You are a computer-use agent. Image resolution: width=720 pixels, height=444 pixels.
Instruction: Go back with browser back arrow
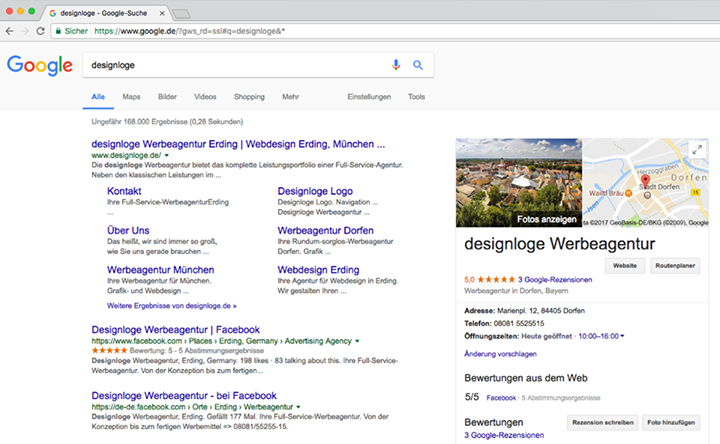(10, 31)
